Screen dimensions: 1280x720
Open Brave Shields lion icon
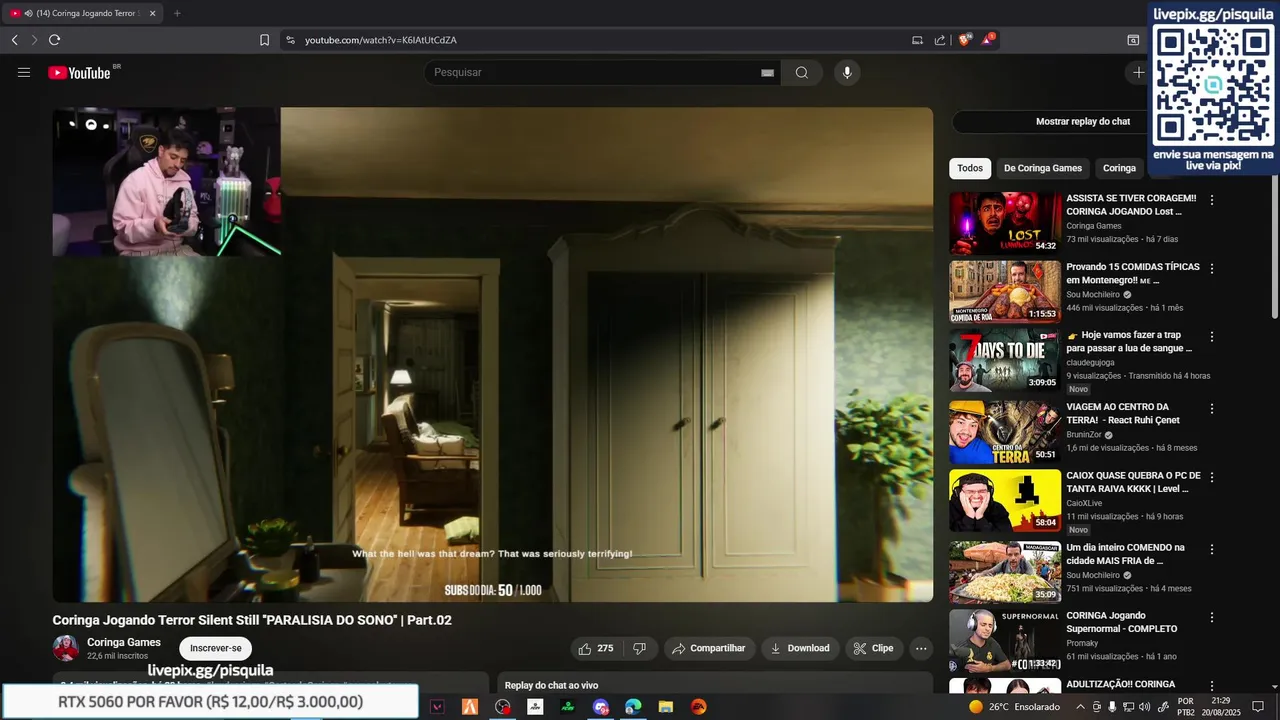[965, 40]
